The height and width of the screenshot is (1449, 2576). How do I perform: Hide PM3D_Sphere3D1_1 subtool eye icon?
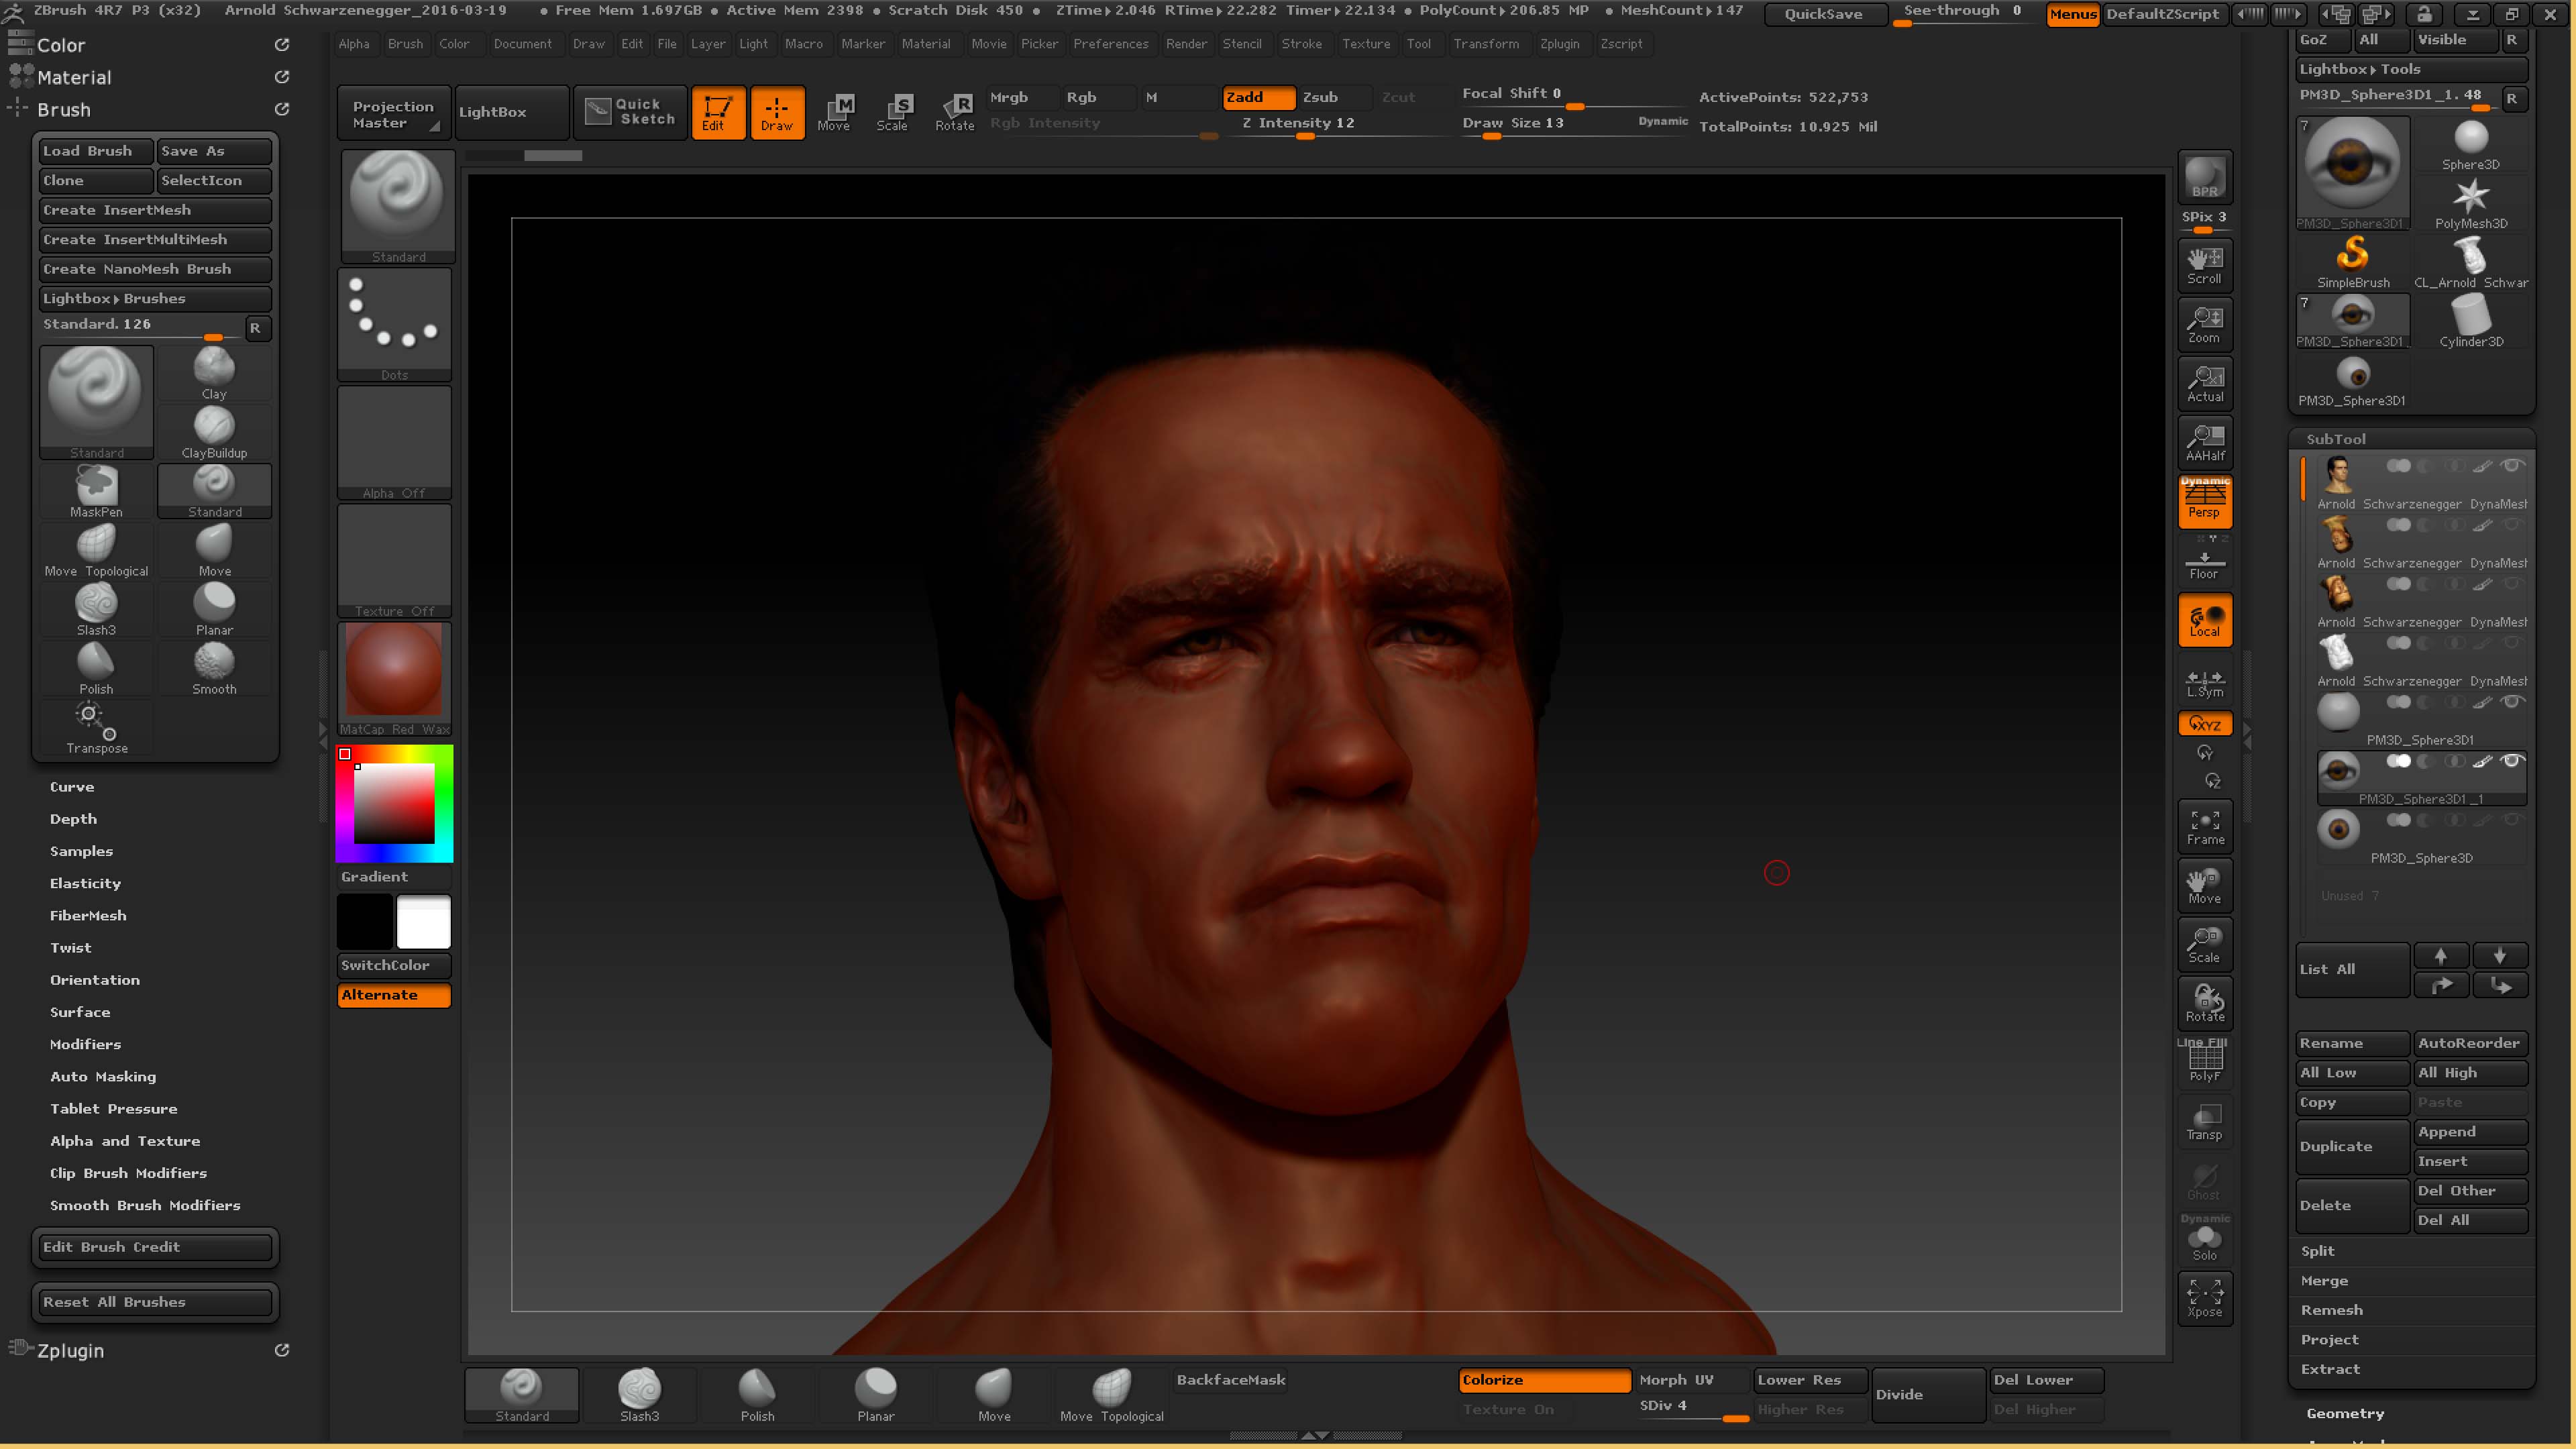[x=2512, y=761]
